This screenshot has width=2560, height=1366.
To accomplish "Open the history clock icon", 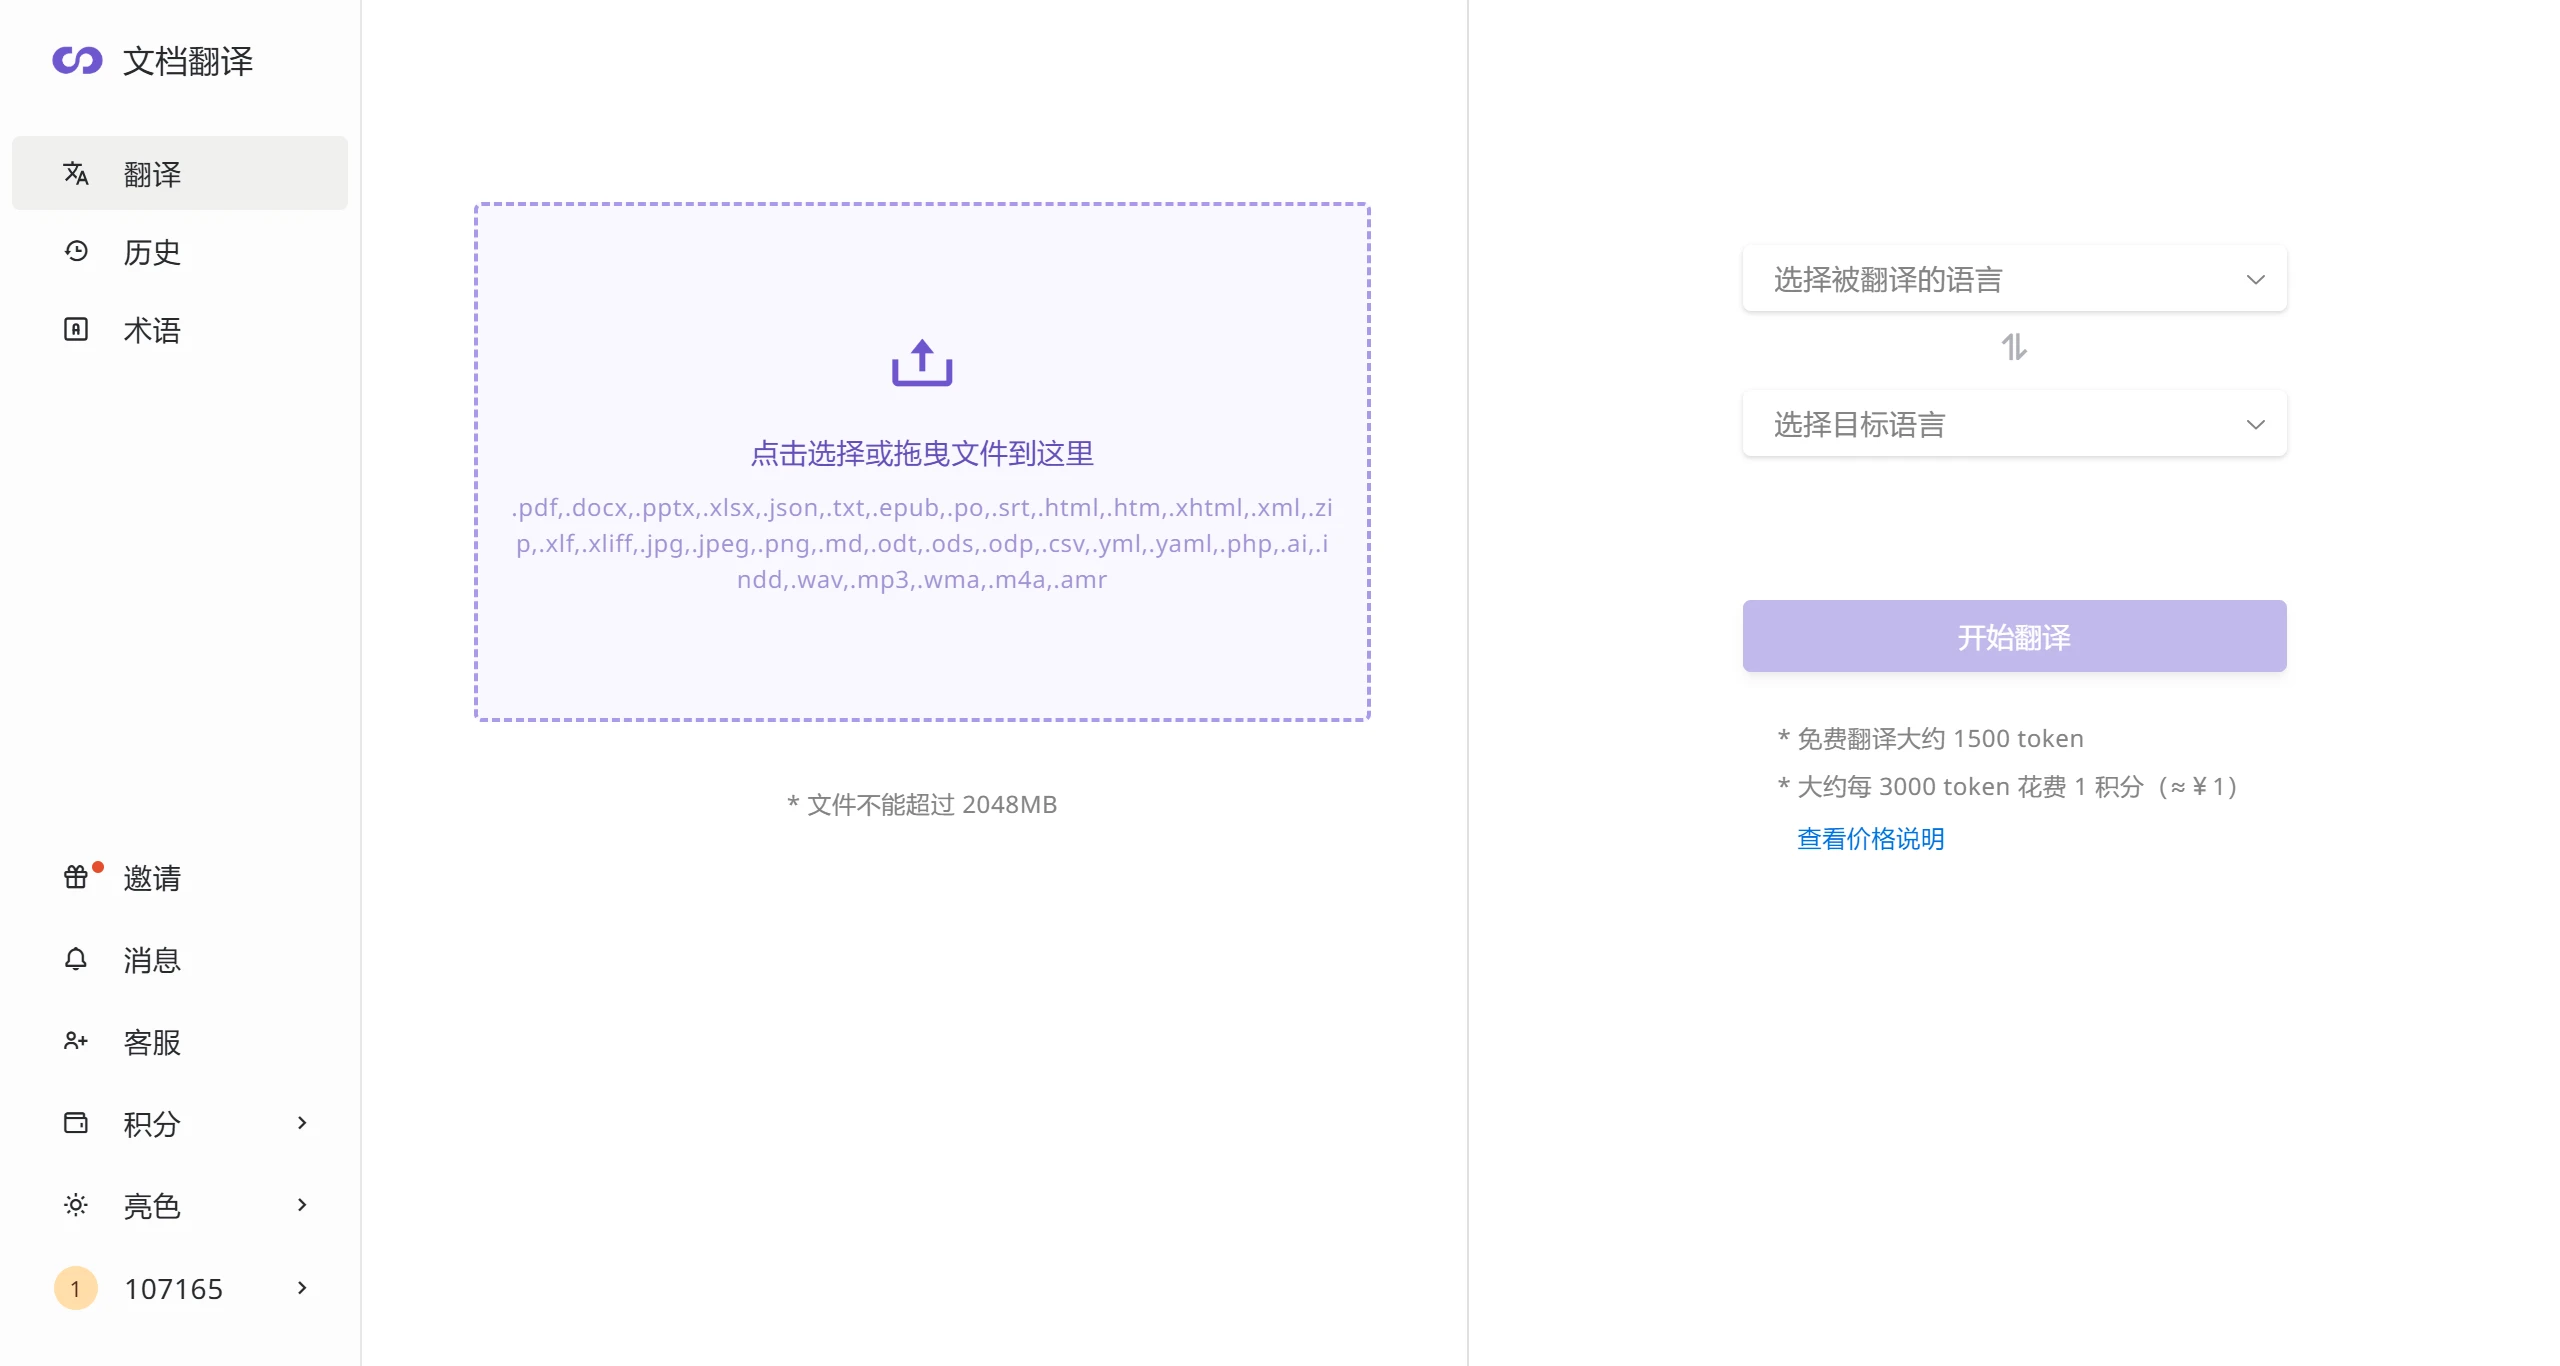I will pos(76,251).
